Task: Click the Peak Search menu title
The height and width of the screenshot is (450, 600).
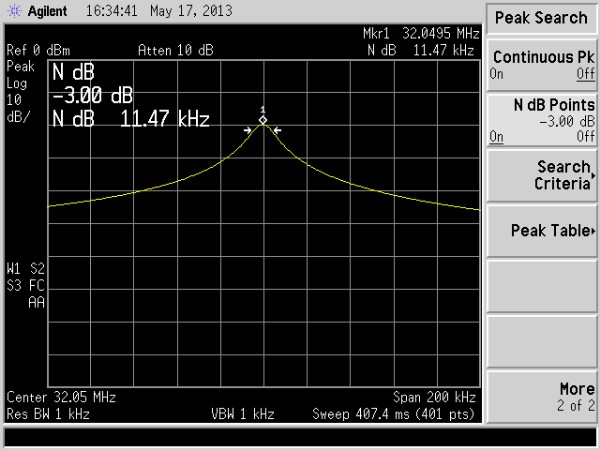Action: pyautogui.click(x=541, y=18)
